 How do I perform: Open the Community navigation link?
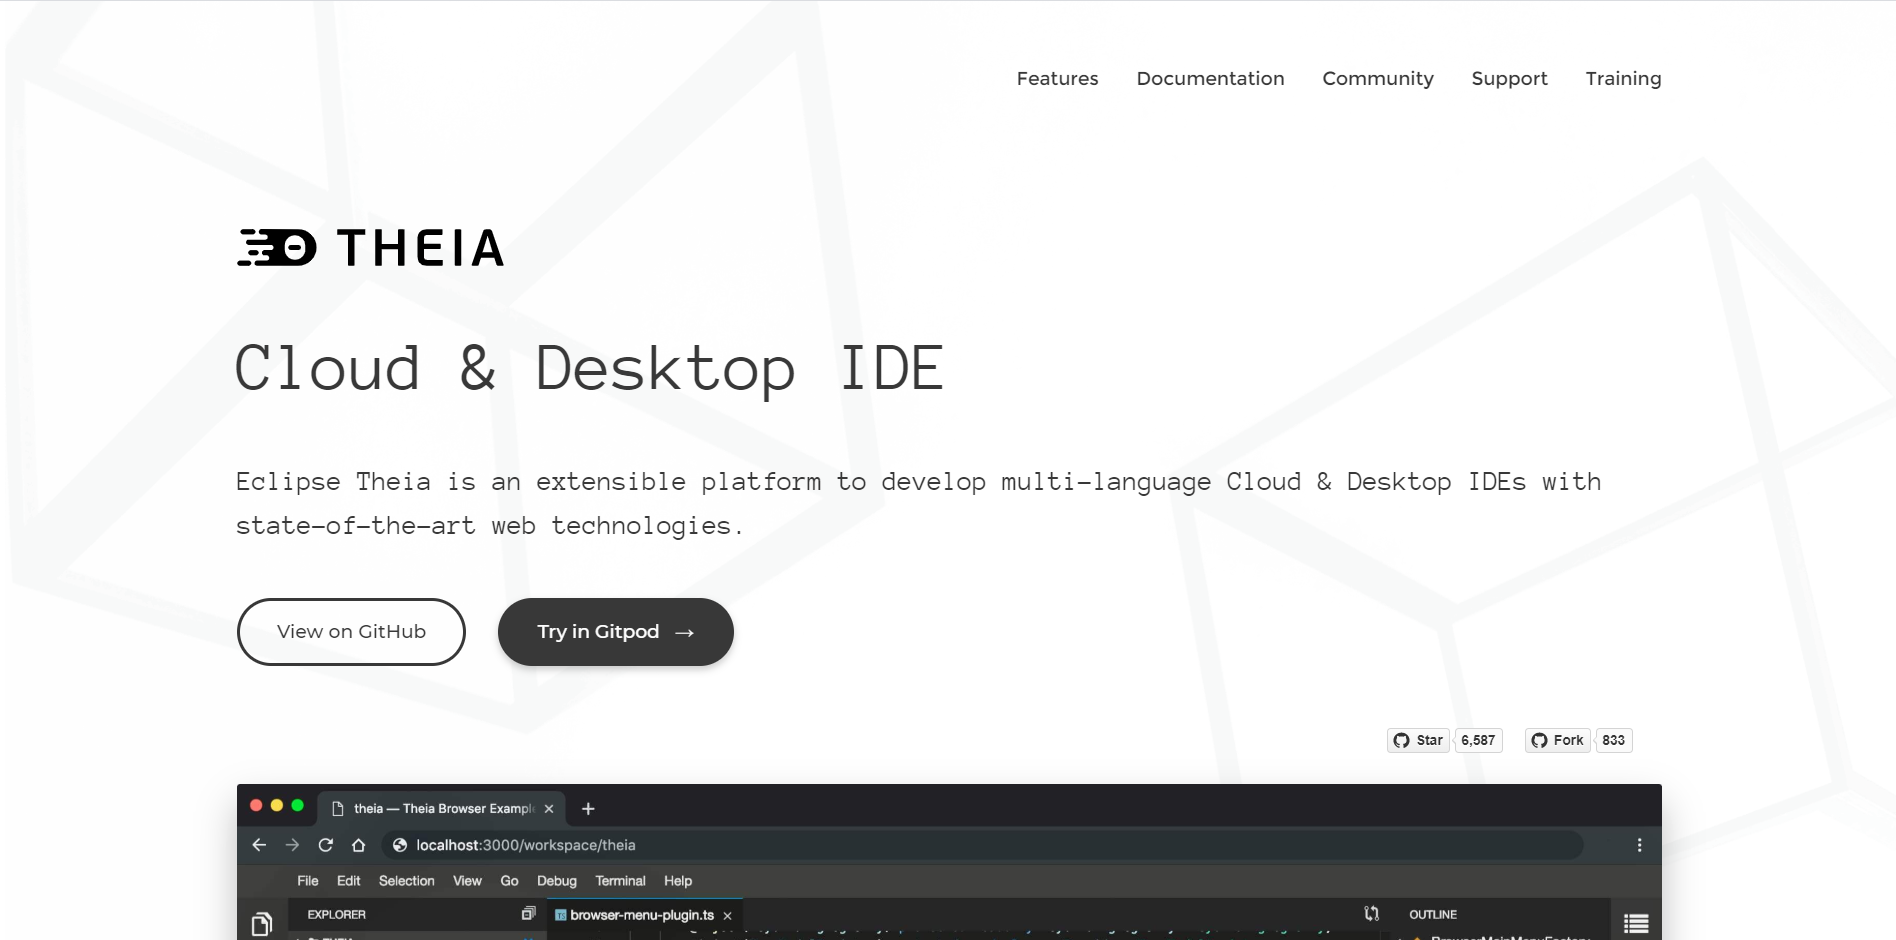coord(1377,79)
